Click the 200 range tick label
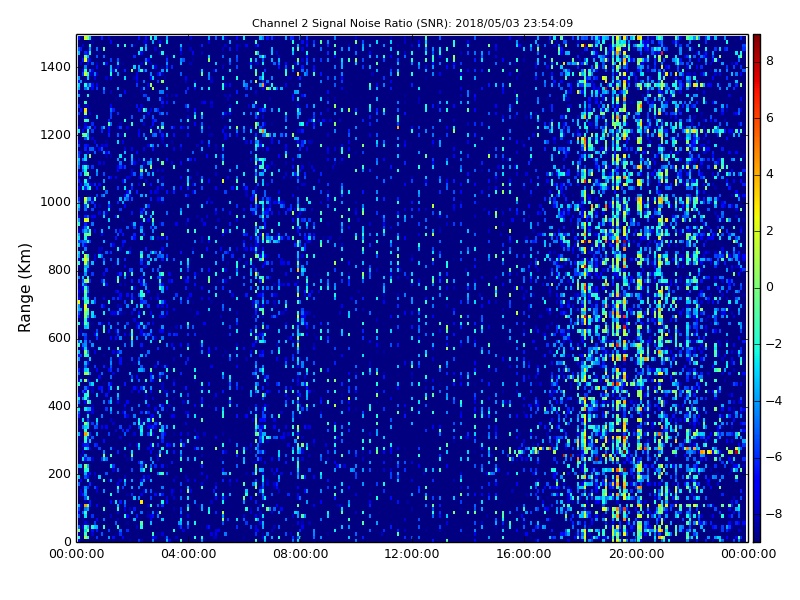 [59, 473]
